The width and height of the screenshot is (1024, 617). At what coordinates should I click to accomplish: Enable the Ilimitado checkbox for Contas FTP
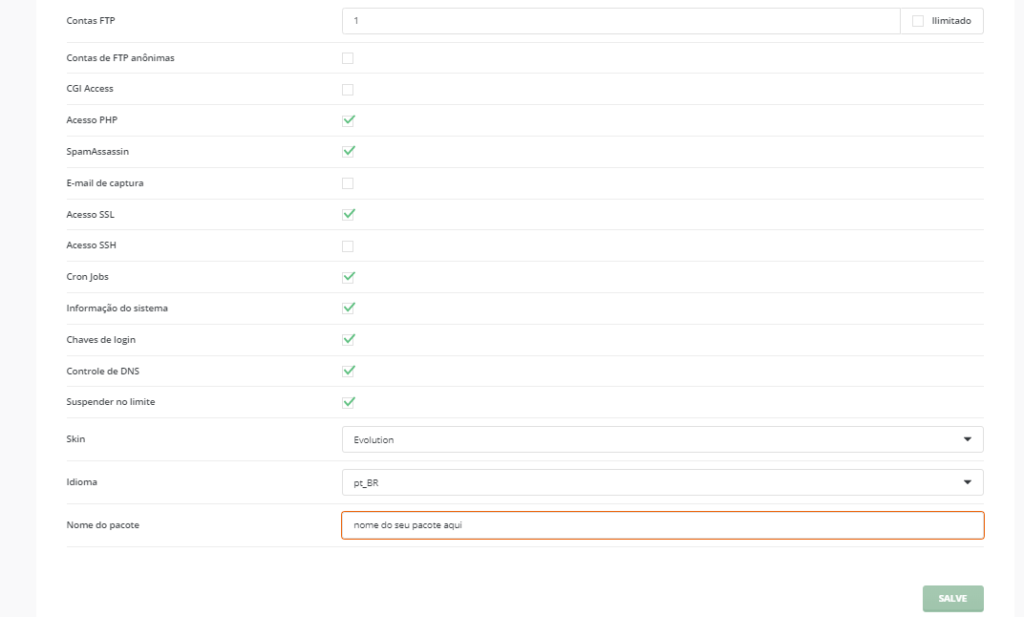[918, 21]
